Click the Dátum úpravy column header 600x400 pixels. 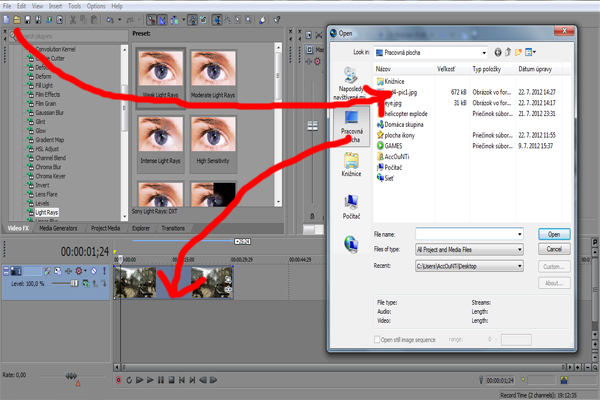pos(539,69)
